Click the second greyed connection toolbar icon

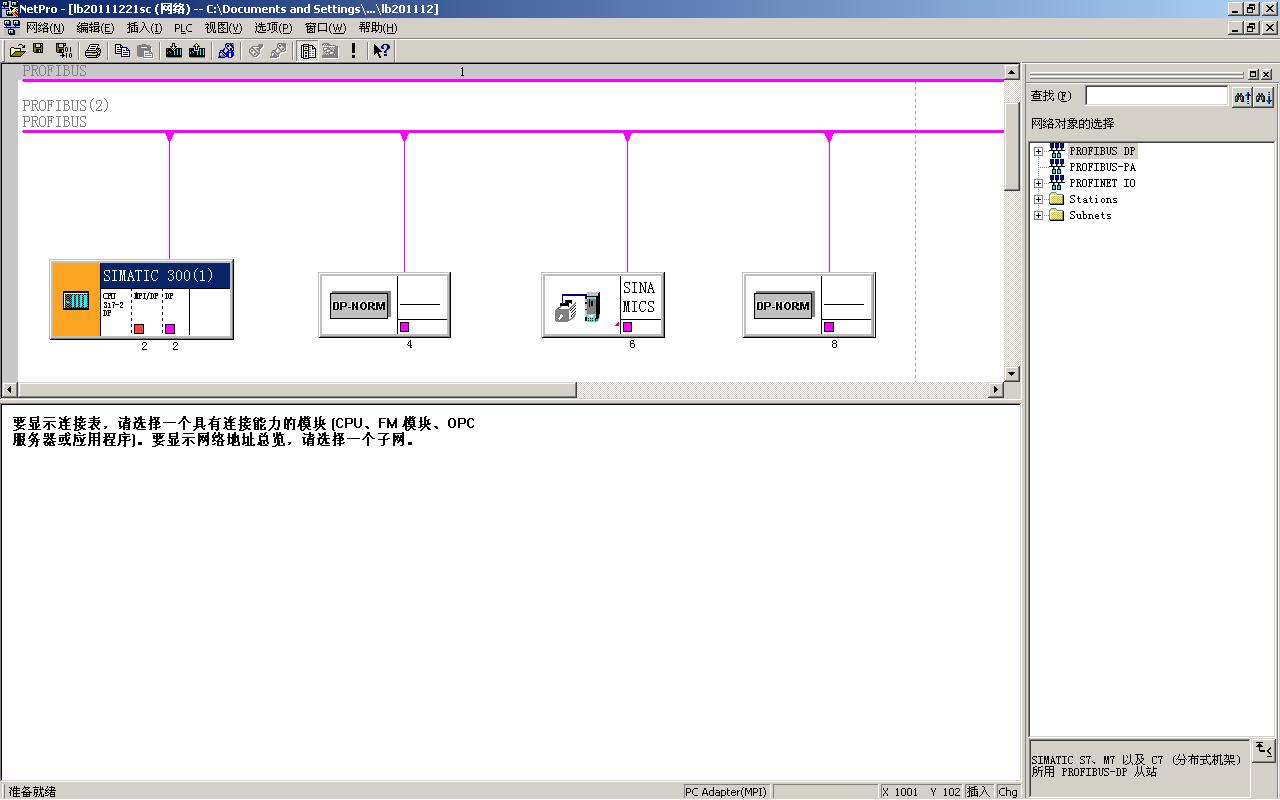[278, 50]
